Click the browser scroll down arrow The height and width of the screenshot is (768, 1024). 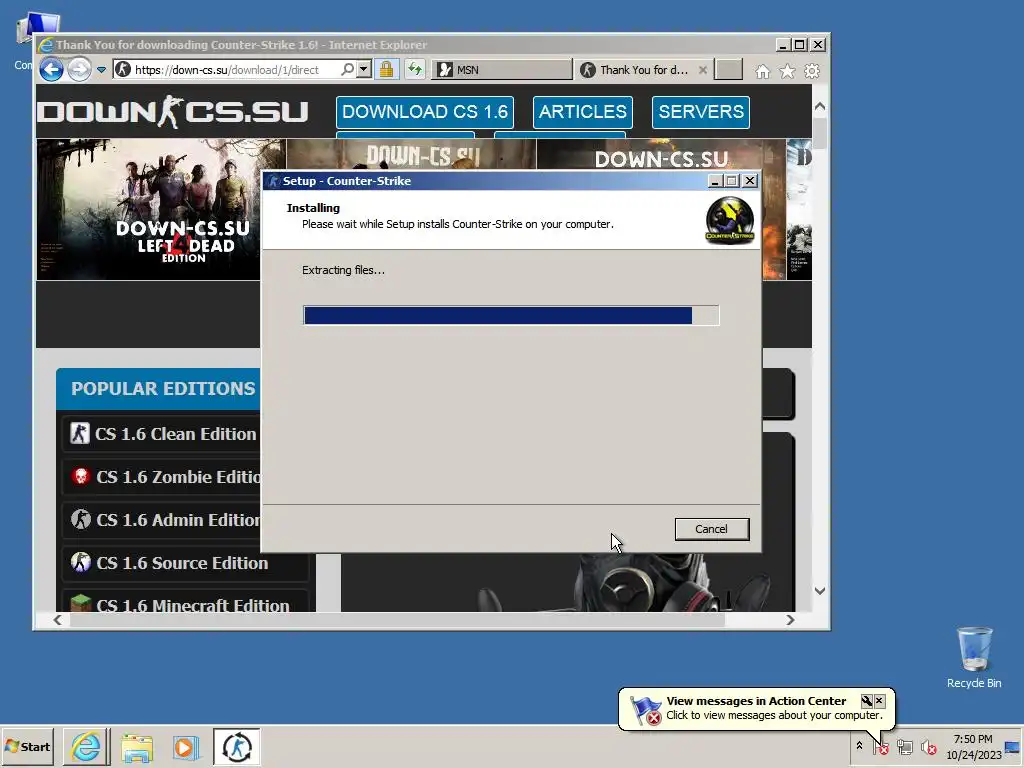tap(820, 590)
